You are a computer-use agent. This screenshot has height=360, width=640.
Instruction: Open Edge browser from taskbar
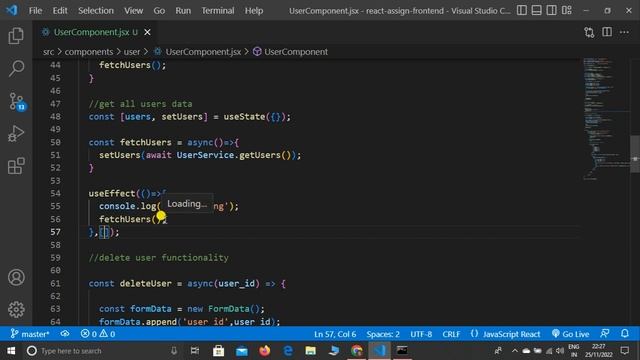(288, 351)
